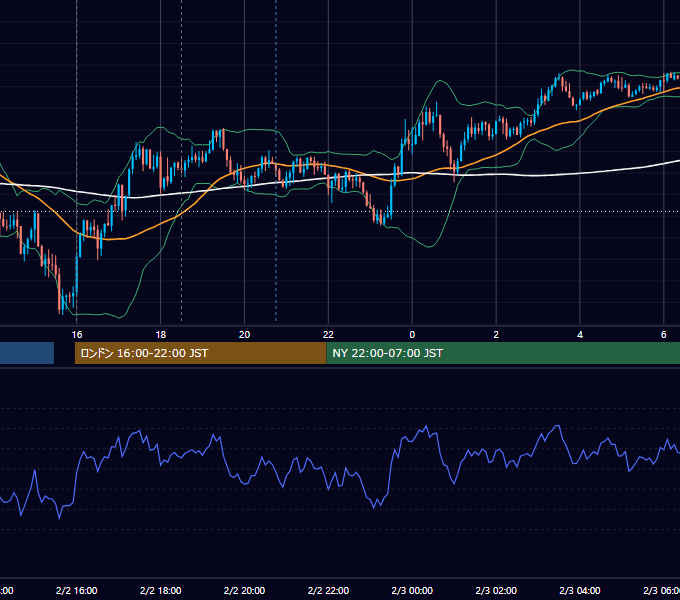Select the blue session bar left of ロンドン
The image size is (680, 600).
tap(27, 353)
